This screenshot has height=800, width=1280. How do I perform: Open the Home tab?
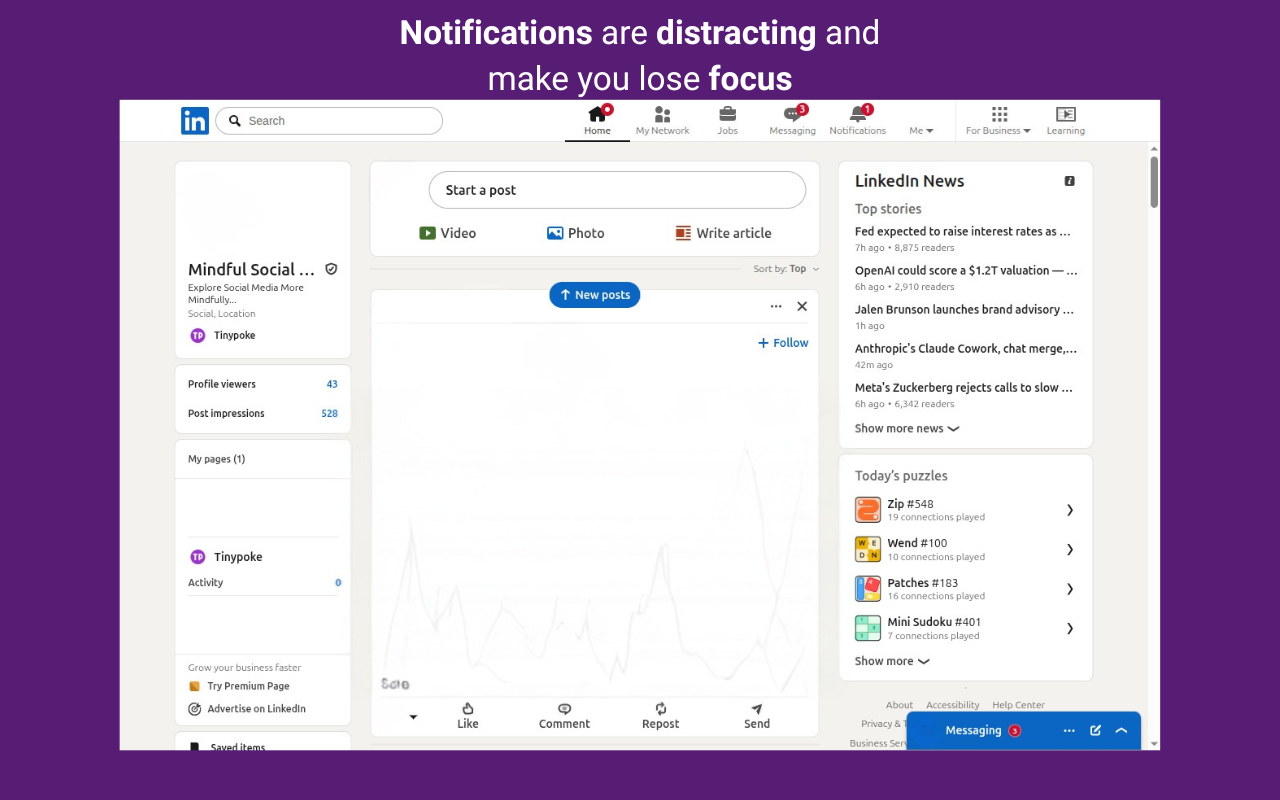(597, 121)
